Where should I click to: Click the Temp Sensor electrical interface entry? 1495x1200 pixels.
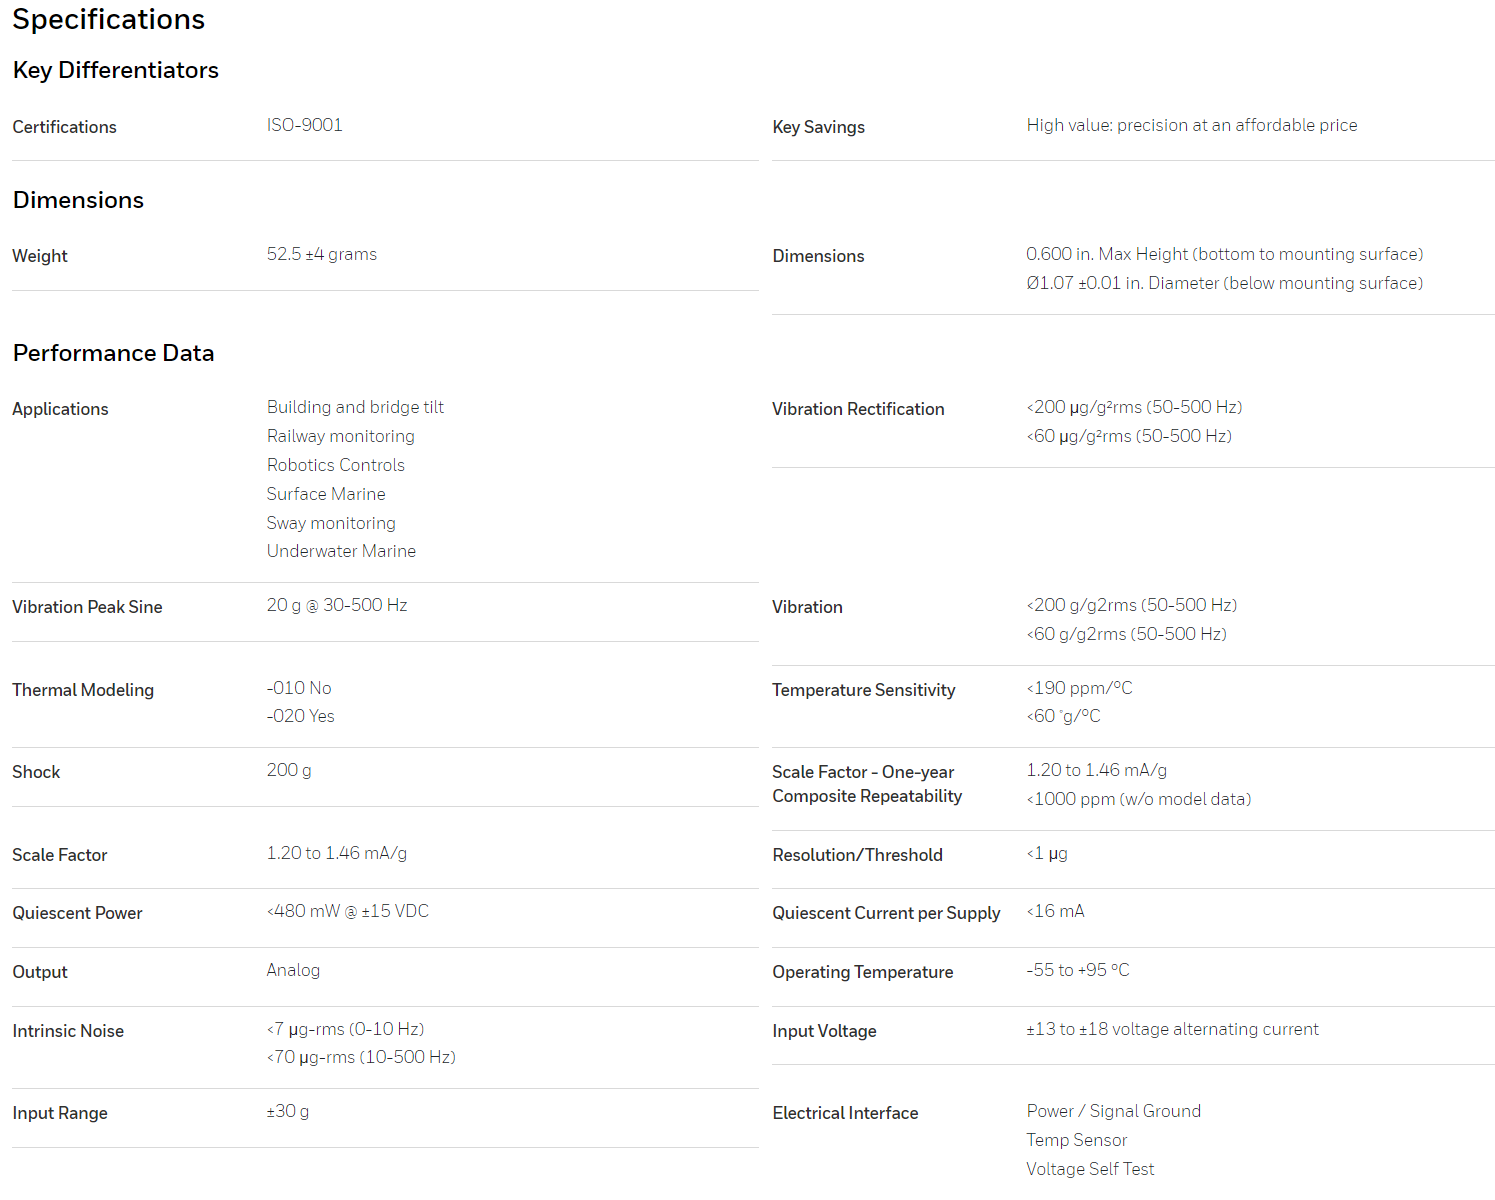[x=1076, y=1140]
